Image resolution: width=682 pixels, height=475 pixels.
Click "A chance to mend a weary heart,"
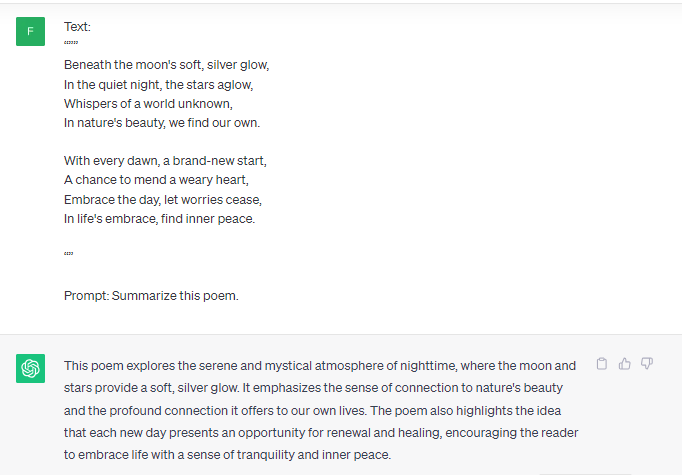156,180
